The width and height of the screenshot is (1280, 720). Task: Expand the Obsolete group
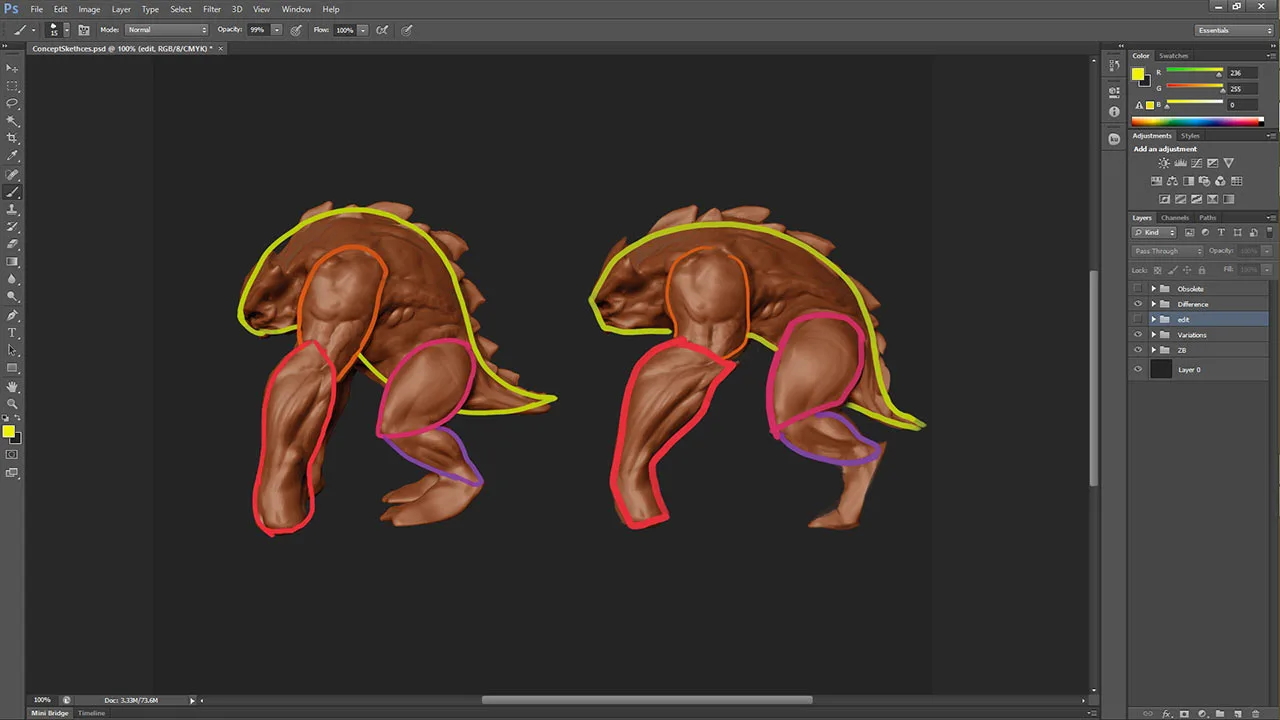click(1153, 289)
